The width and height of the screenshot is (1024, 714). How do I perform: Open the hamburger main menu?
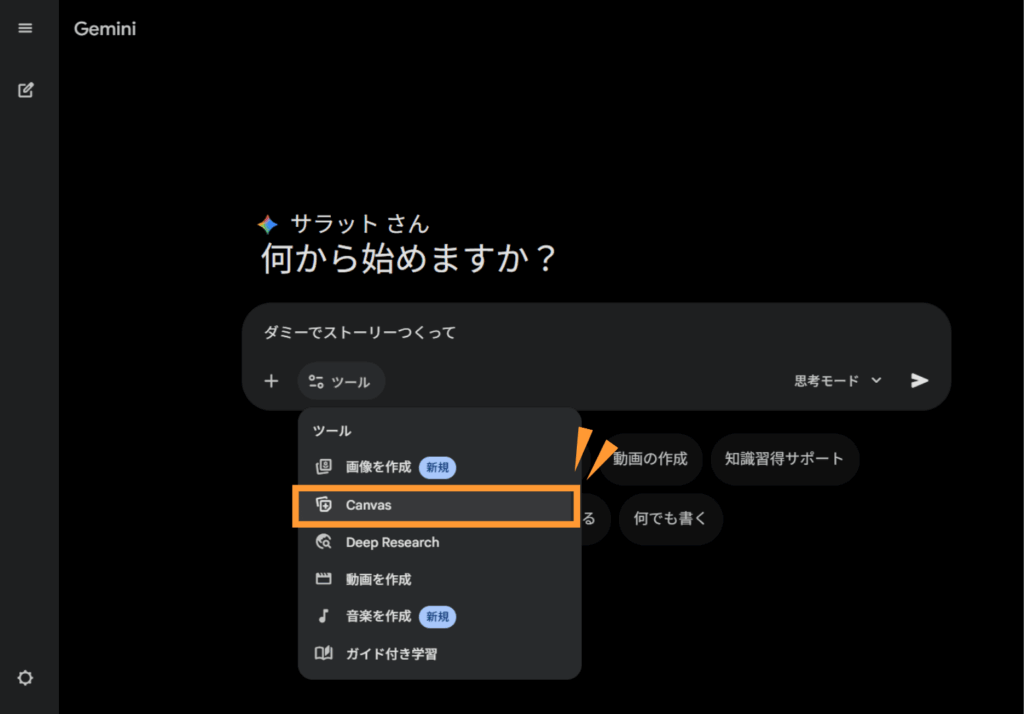pos(25,28)
